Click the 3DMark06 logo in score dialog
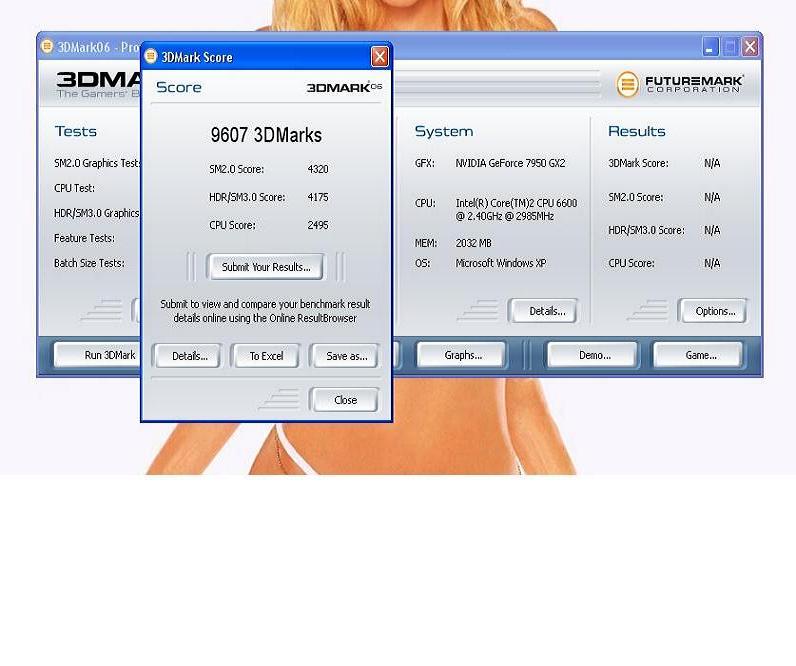Image resolution: width=796 pixels, height=666 pixels. pyautogui.click(x=344, y=87)
